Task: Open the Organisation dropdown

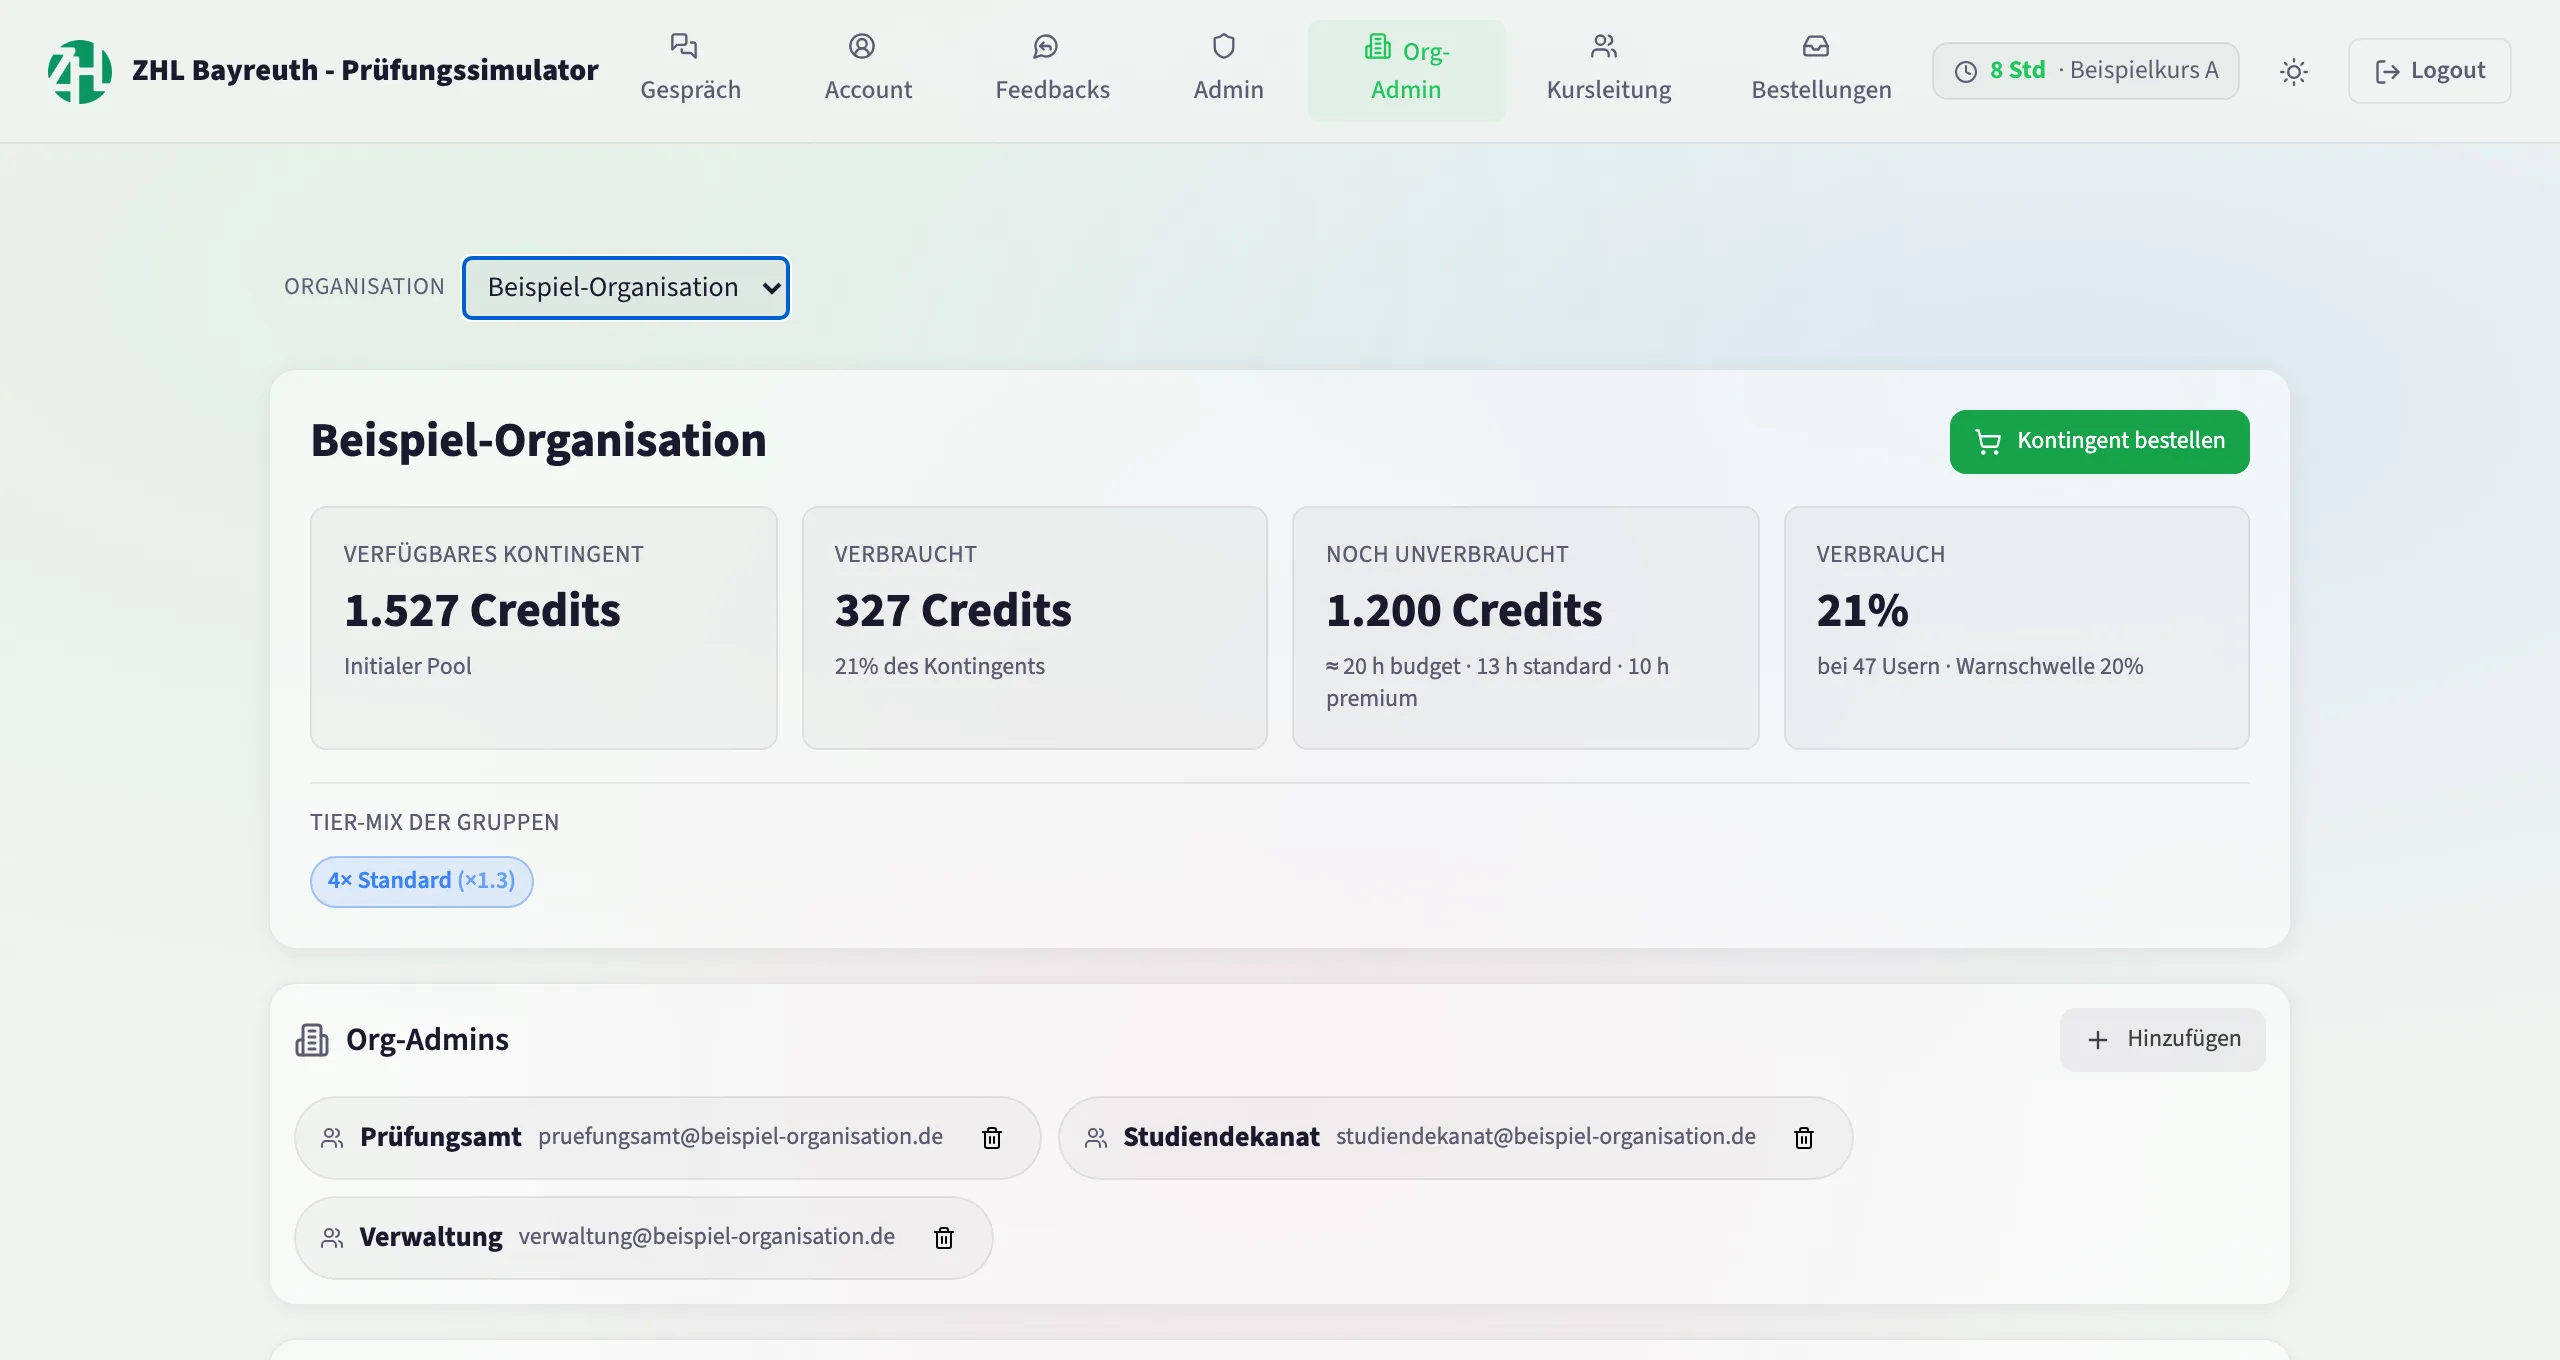Action: pos(626,288)
